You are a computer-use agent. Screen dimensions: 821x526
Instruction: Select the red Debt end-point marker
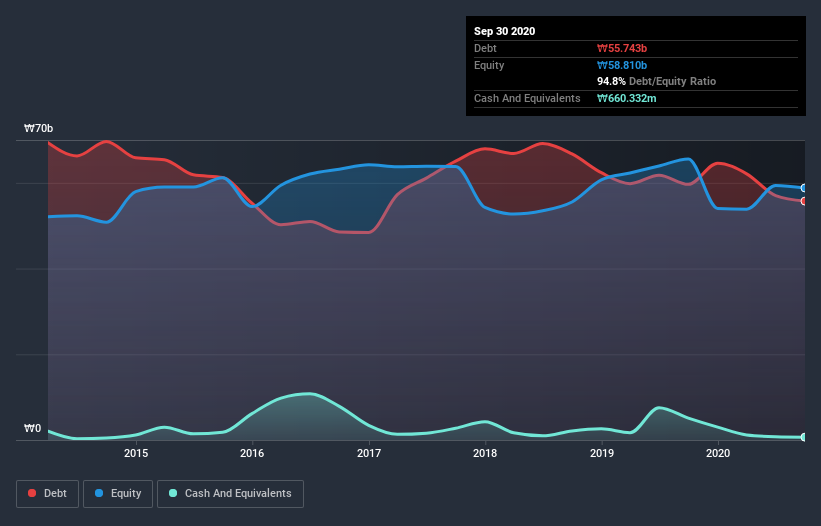[804, 201]
